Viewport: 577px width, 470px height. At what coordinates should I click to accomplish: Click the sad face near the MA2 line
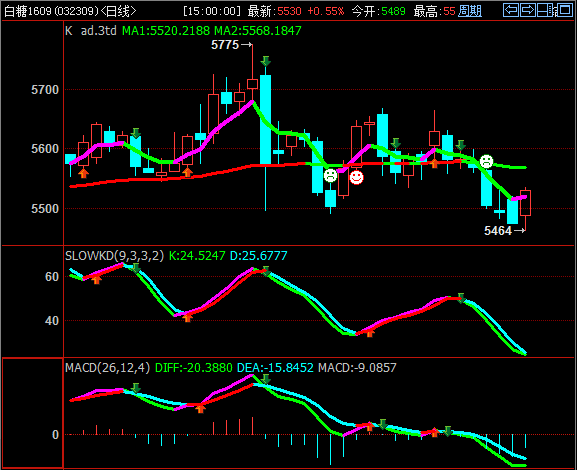coord(486,161)
